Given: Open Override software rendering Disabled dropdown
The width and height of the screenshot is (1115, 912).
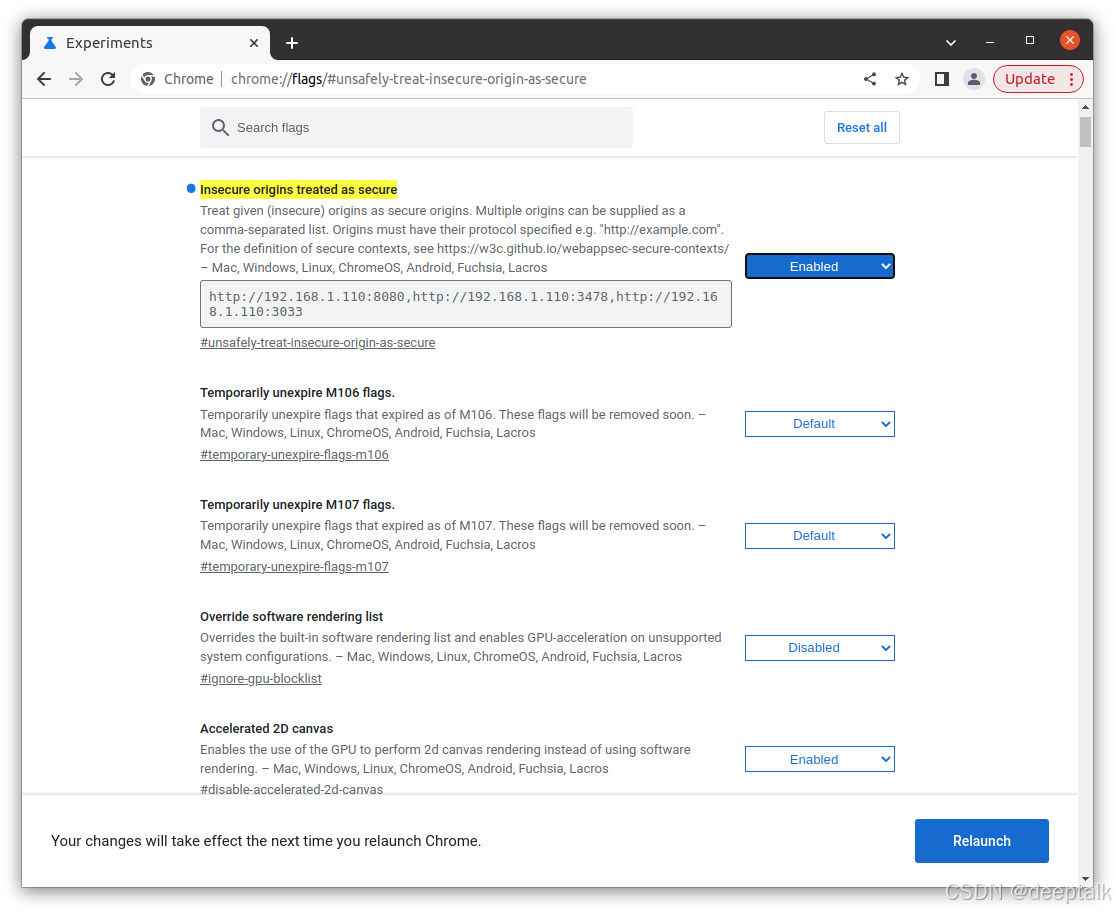Looking at the screenshot, I should click(x=819, y=648).
